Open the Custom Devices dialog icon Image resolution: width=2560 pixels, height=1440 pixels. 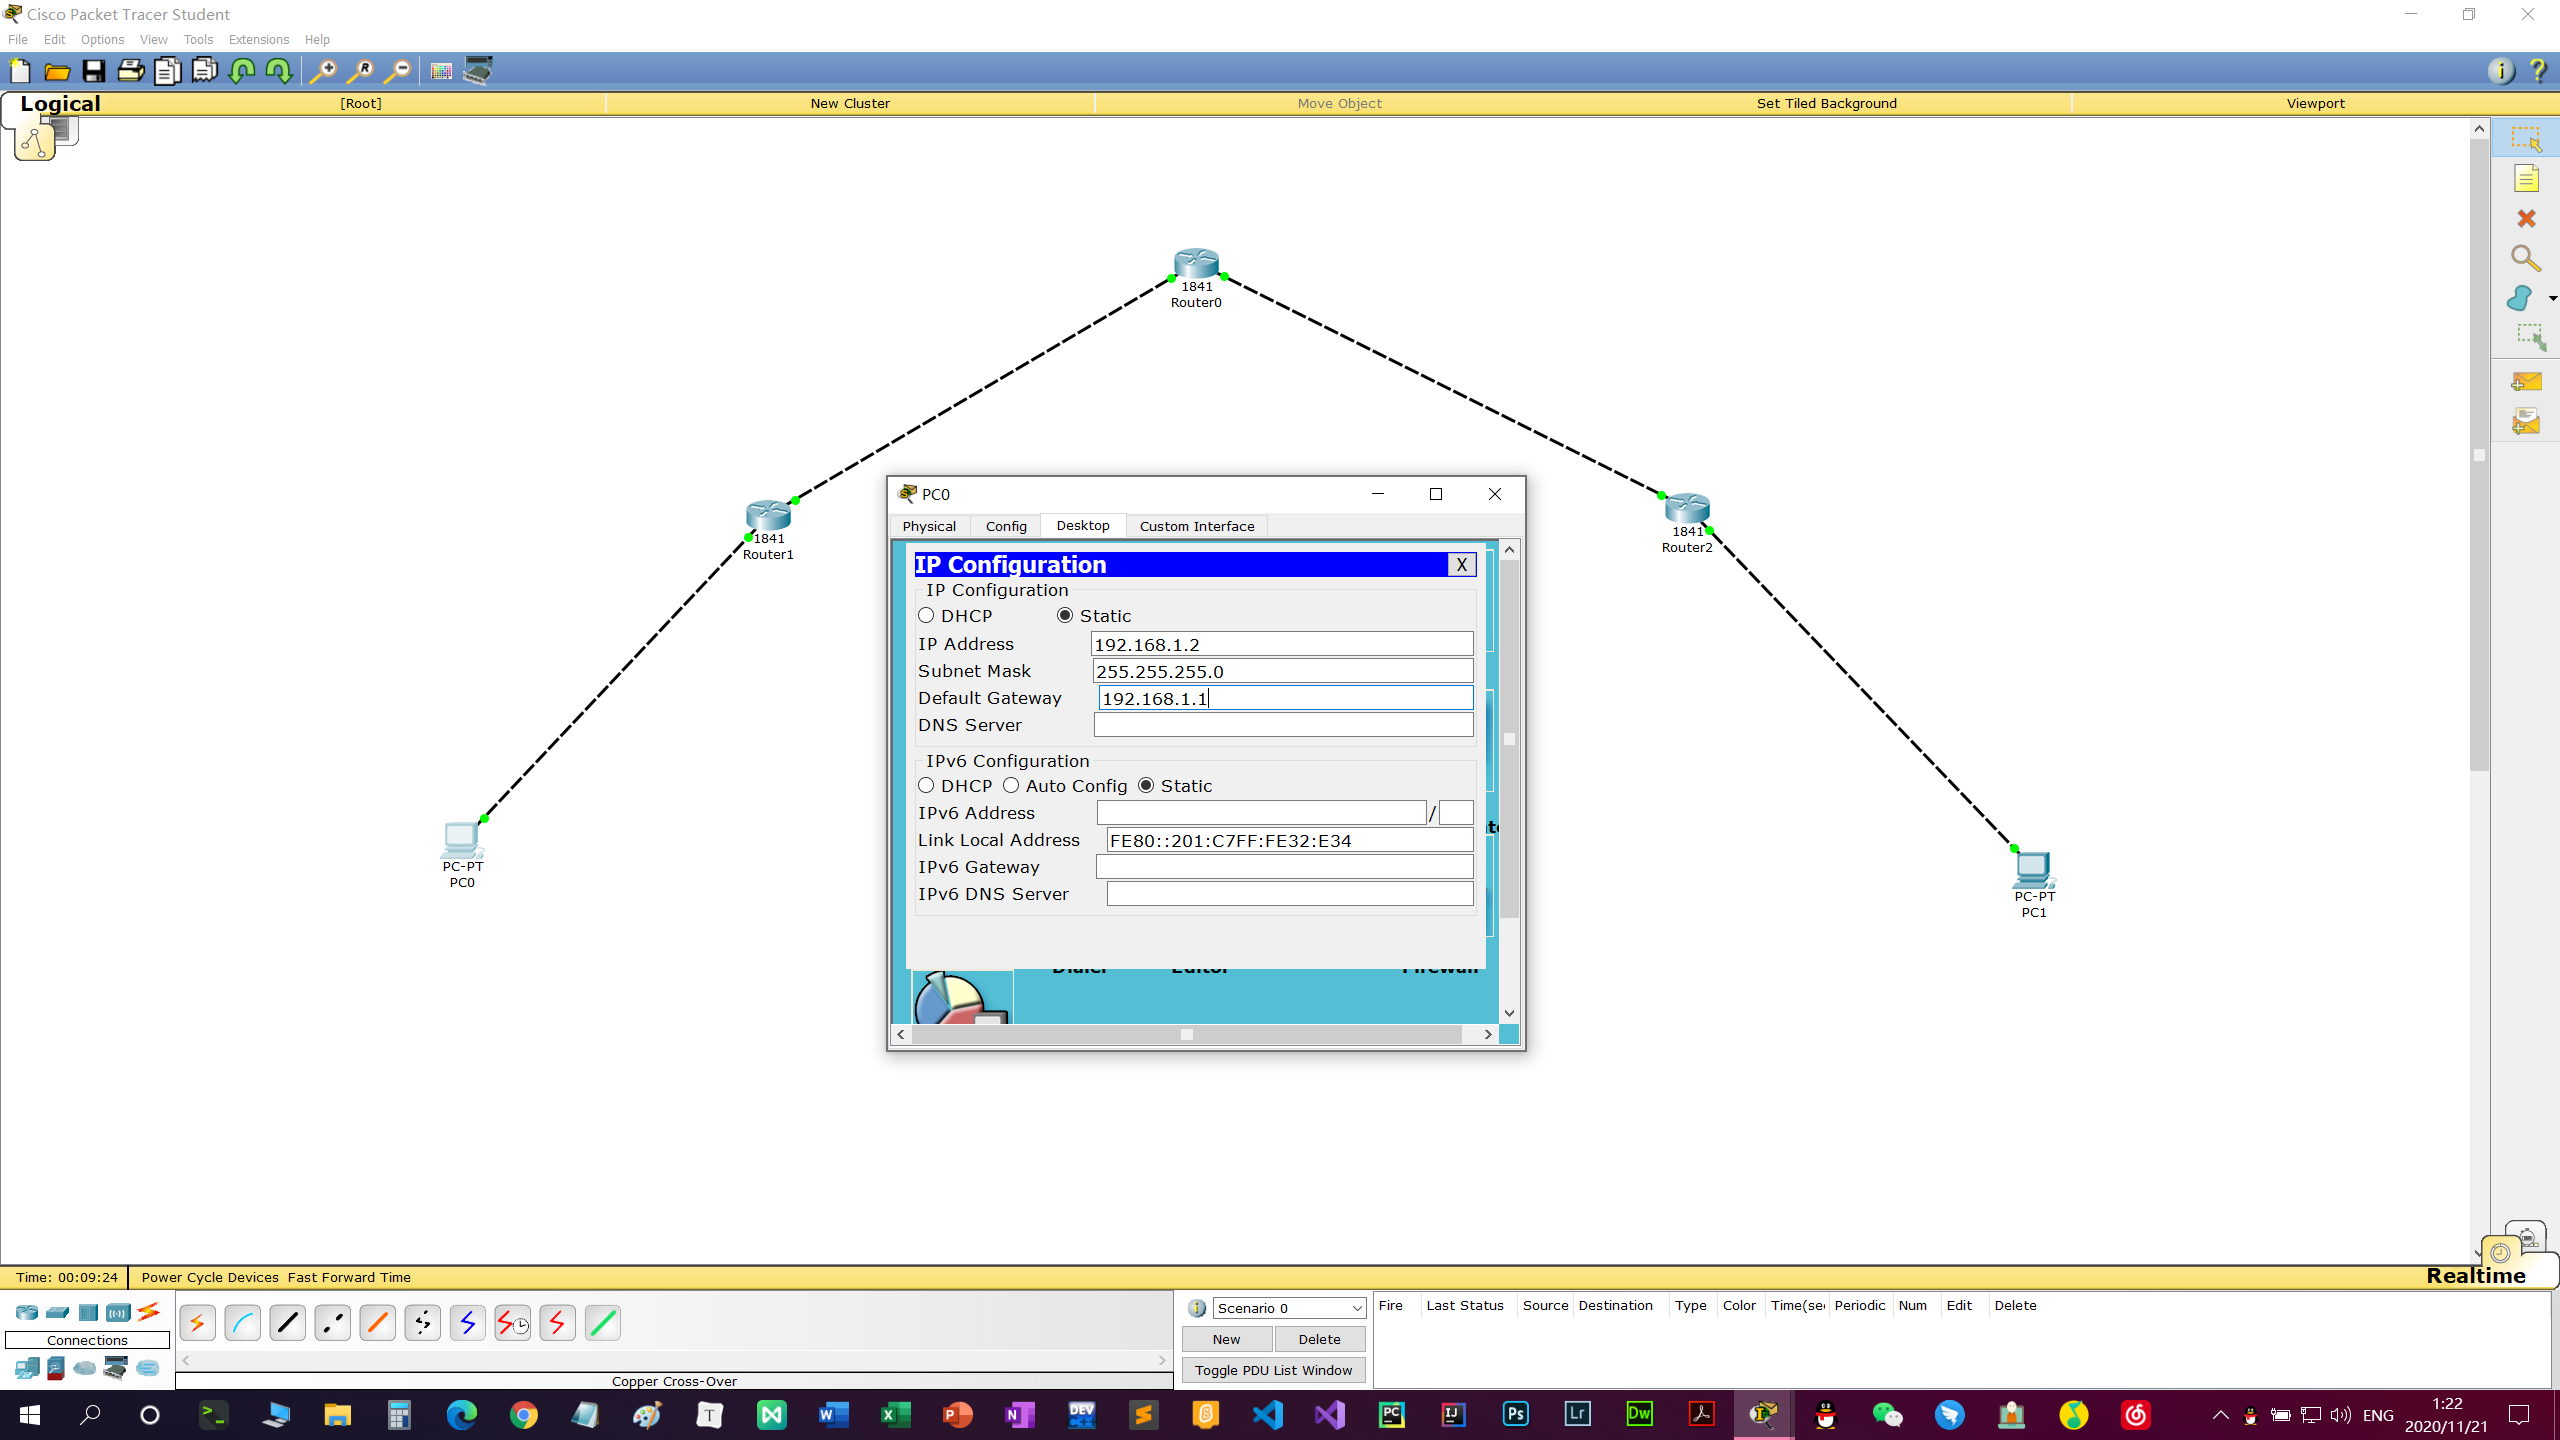click(x=478, y=71)
